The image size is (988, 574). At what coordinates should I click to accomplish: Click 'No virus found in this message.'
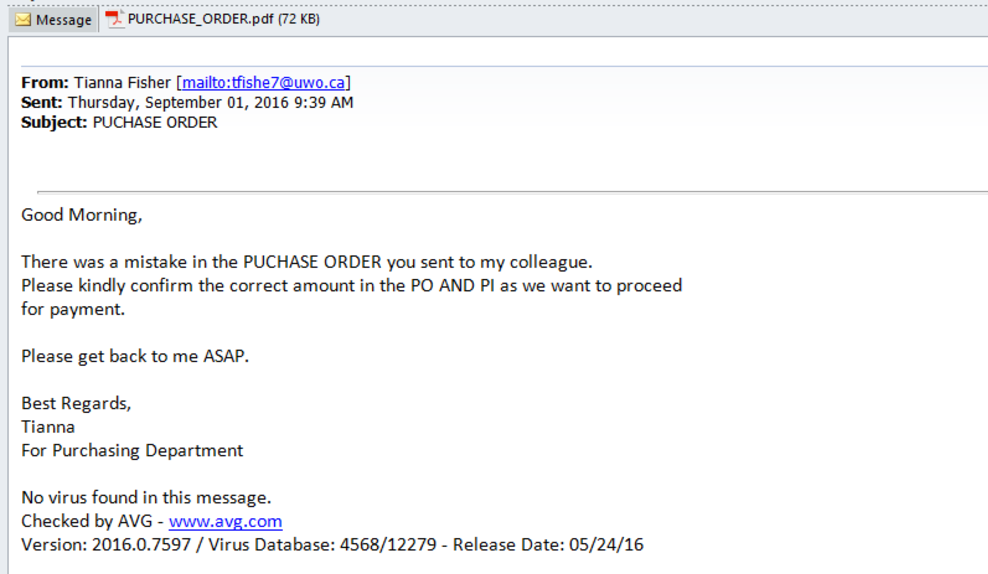click(146, 498)
